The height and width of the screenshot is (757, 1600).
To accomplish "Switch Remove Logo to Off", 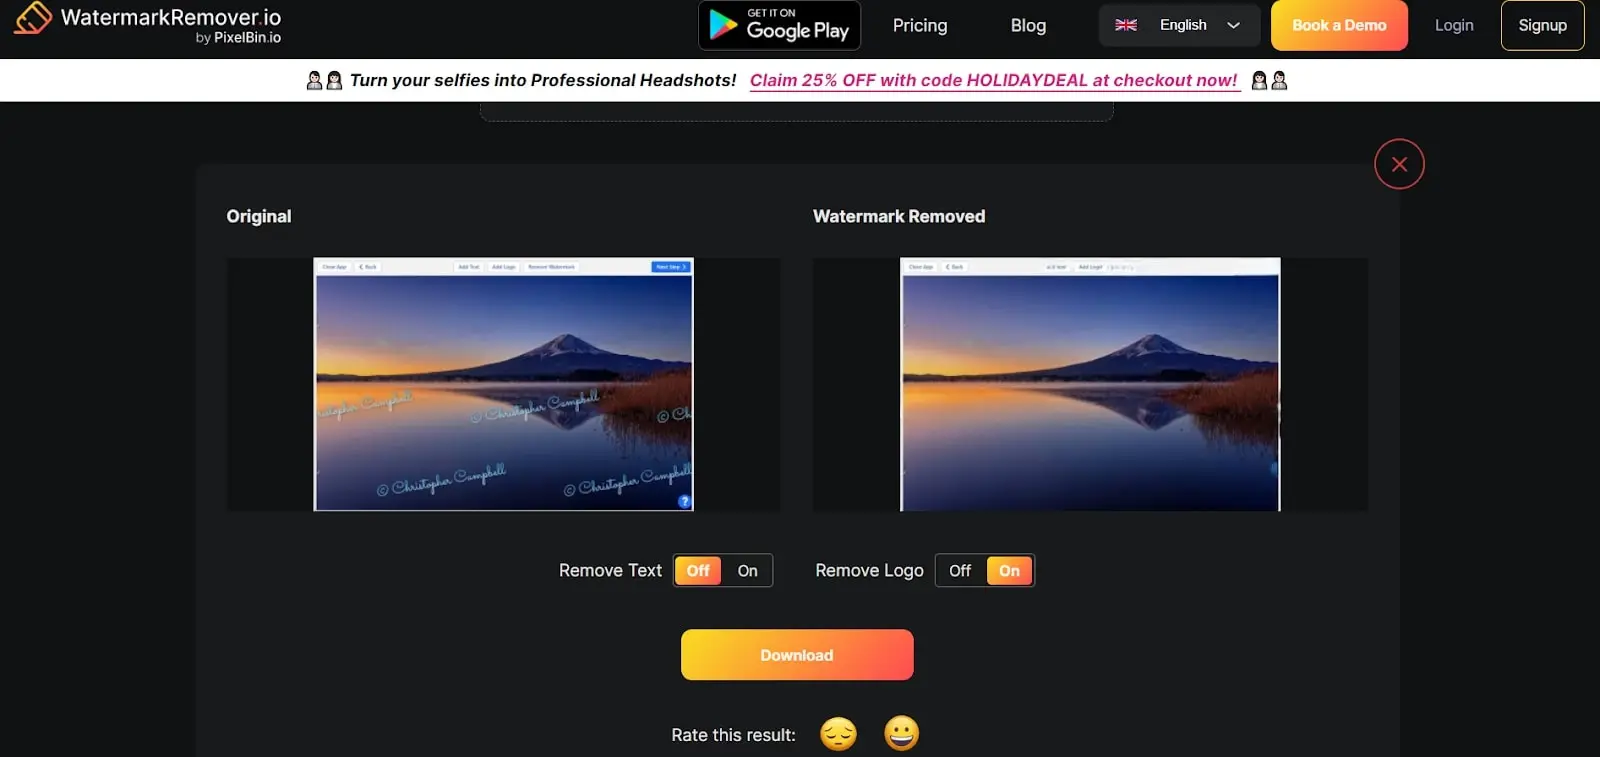I will click(960, 570).
